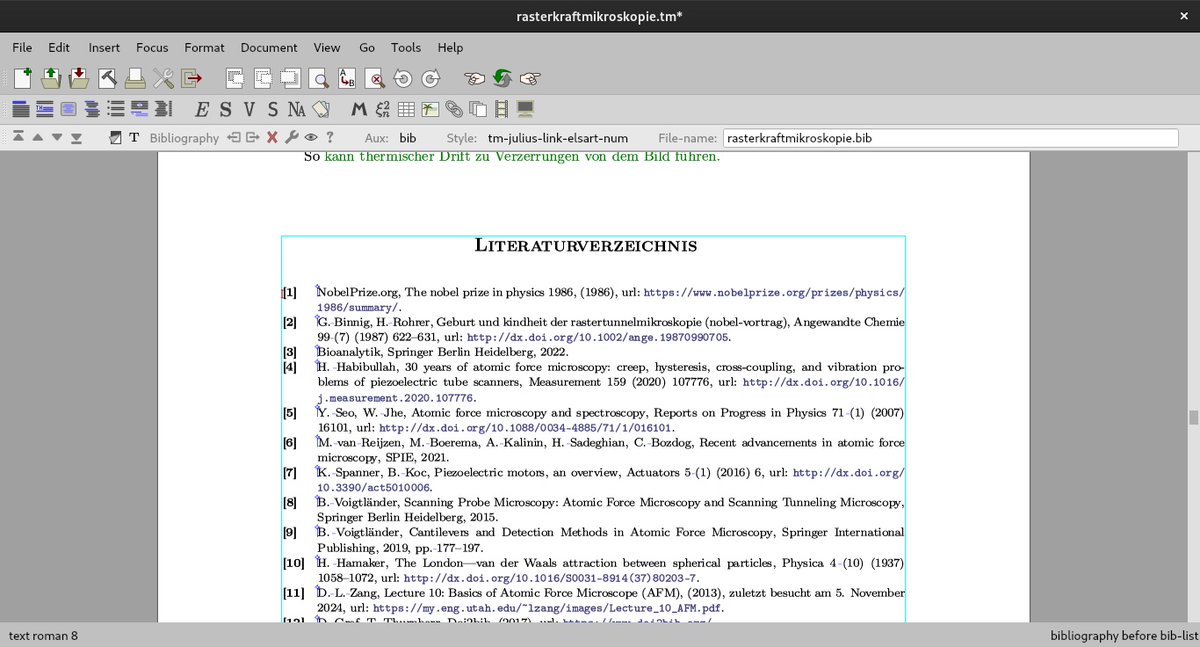Jump to last similar tag arrow
The image size is (1200, 647).
(x=77, y=138)
